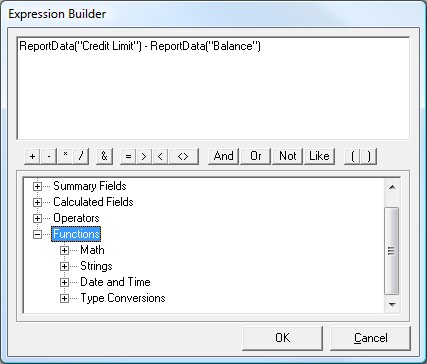Image resolution: width=427 pixels, height=364 pixels.
Task: Confirm the expression with OK
Action: [x=283, y=338]
